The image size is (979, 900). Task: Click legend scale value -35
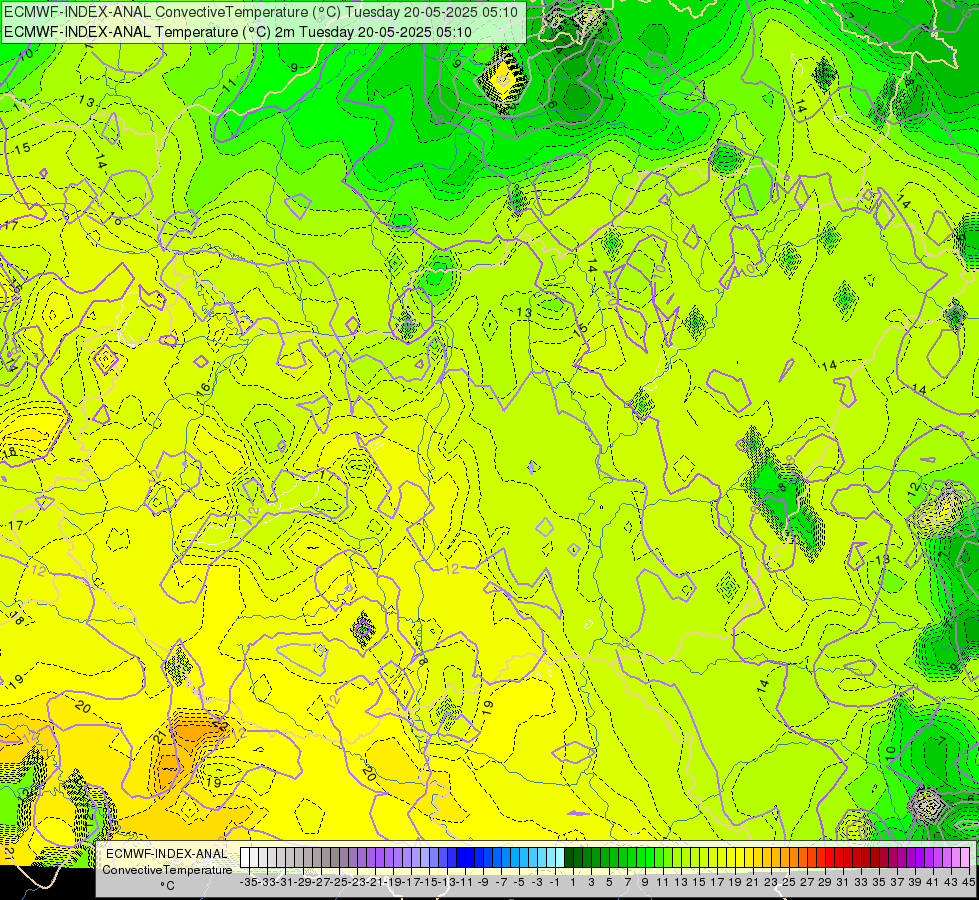click(x=248, y=882)
